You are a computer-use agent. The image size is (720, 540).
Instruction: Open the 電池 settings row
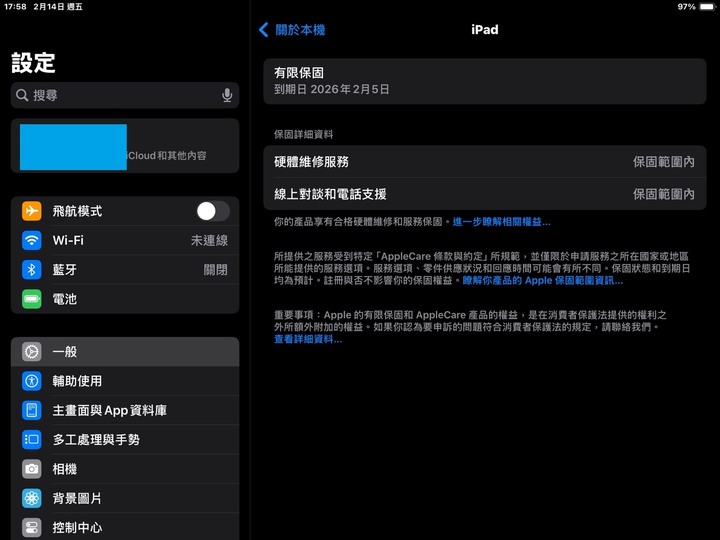pos(125,299)
